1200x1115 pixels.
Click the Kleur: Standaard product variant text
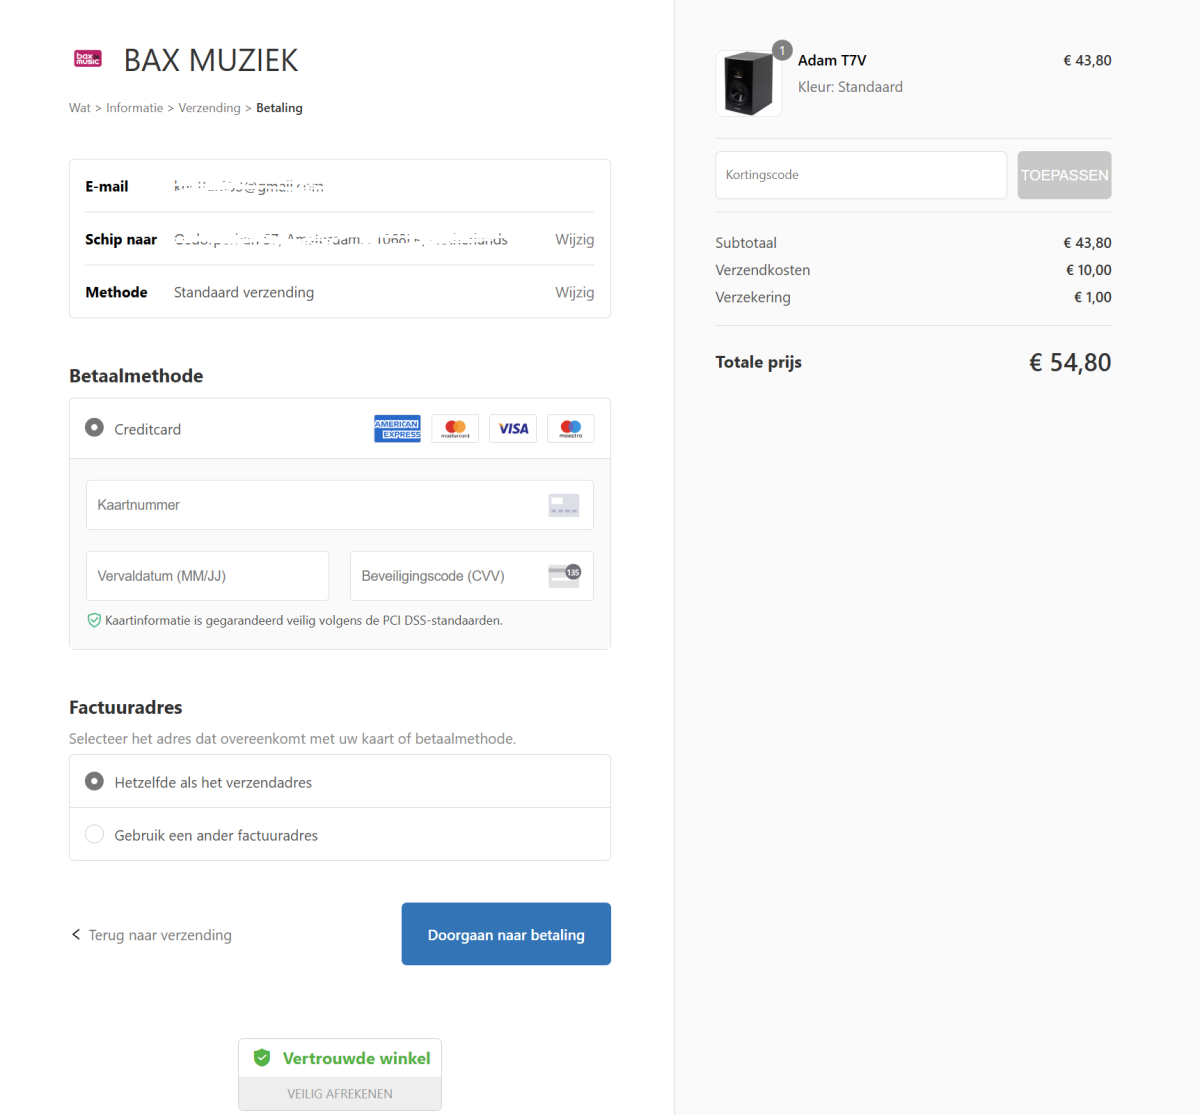[x=850, y=87]
